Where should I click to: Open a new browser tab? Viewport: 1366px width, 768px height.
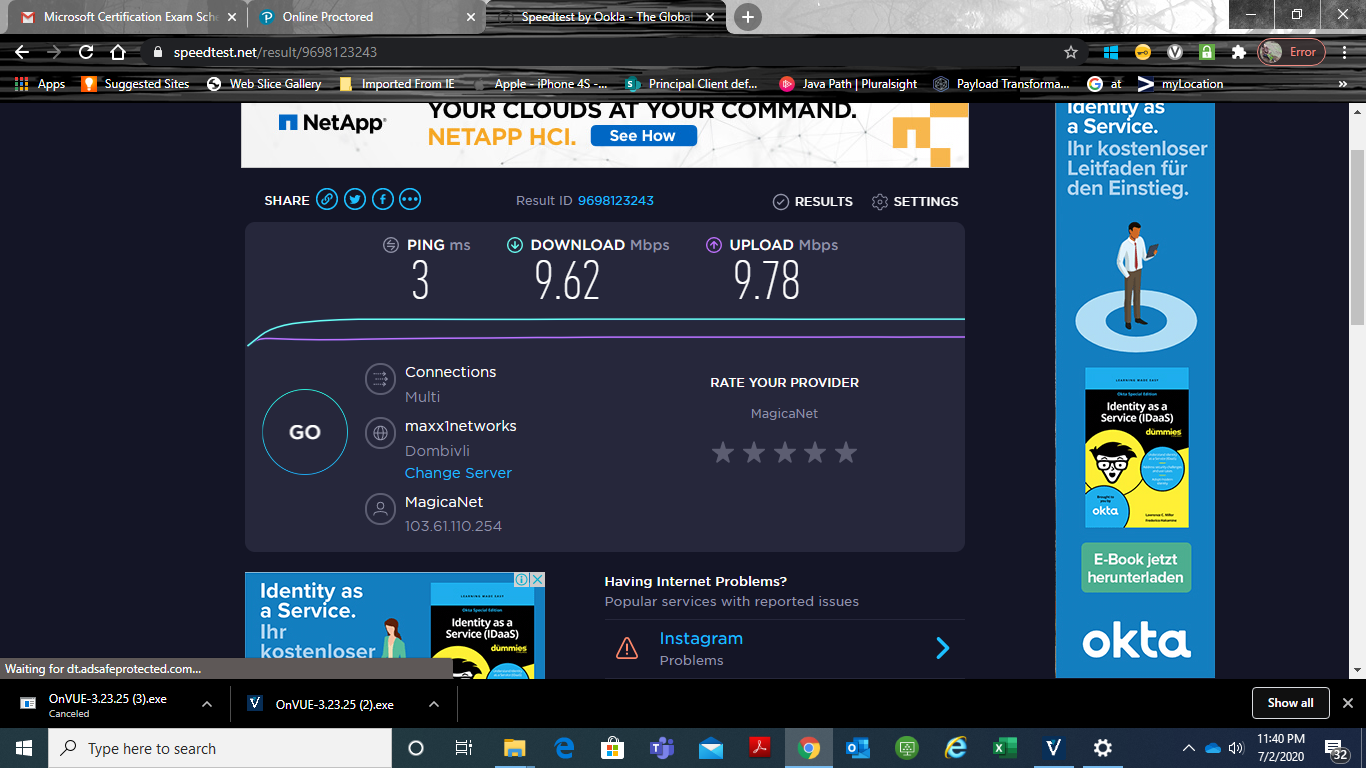pyautogui.click(x=747, y=17)
